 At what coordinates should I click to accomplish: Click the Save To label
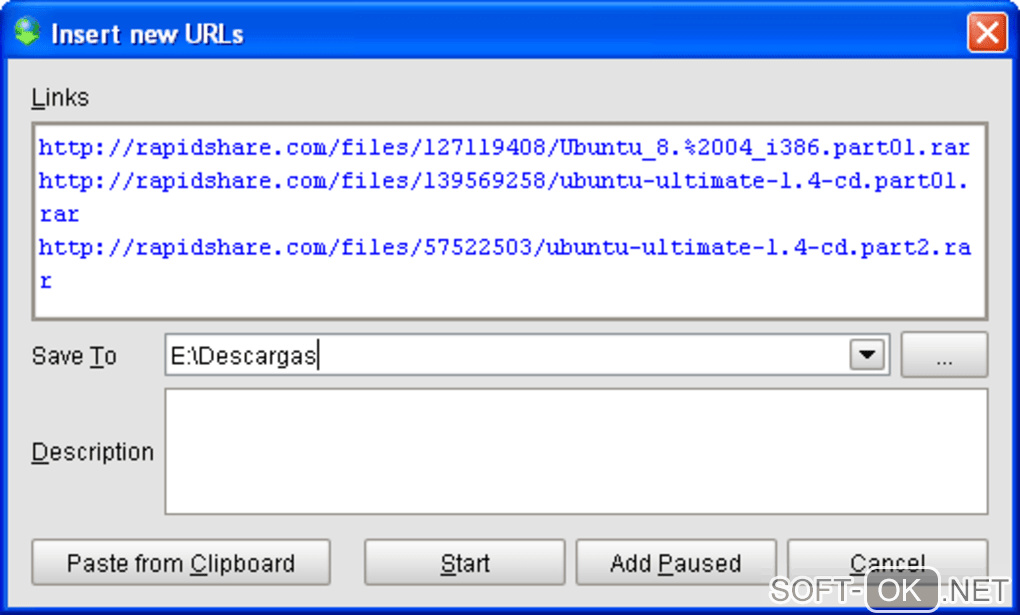point(74,357)
